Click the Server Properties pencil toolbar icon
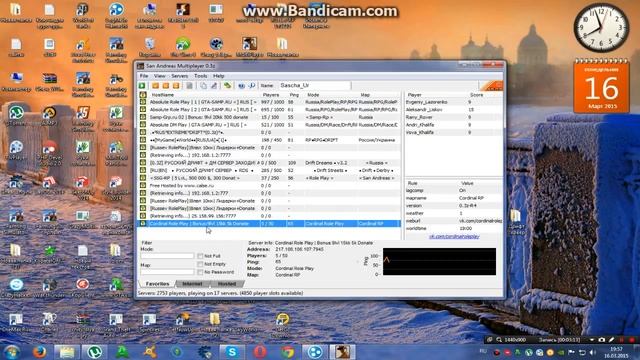Image resolution: width=640 pixels, height=360 pixels. (213, 86)
